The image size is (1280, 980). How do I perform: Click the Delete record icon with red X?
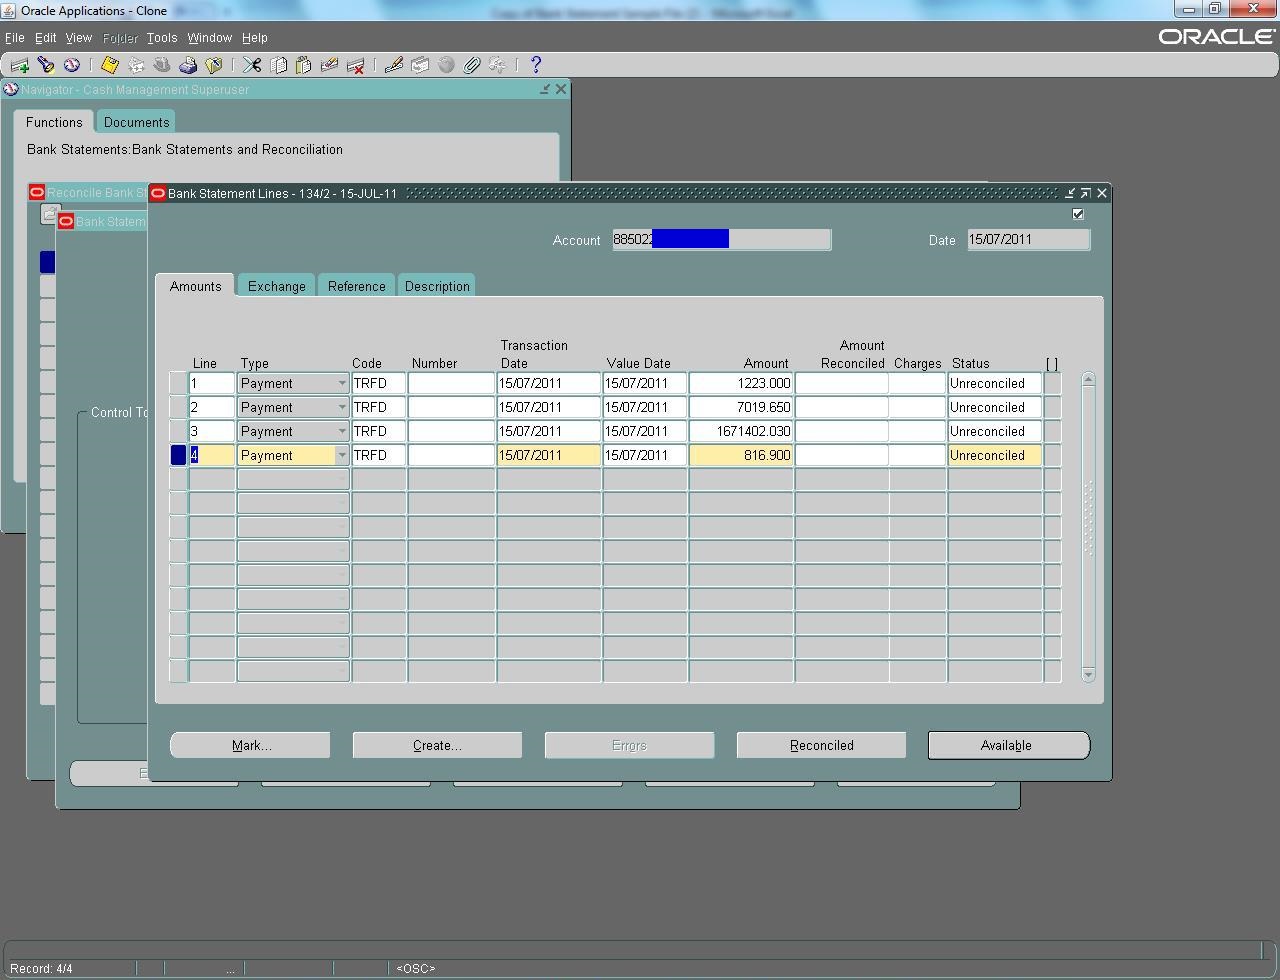click(355, 65)
